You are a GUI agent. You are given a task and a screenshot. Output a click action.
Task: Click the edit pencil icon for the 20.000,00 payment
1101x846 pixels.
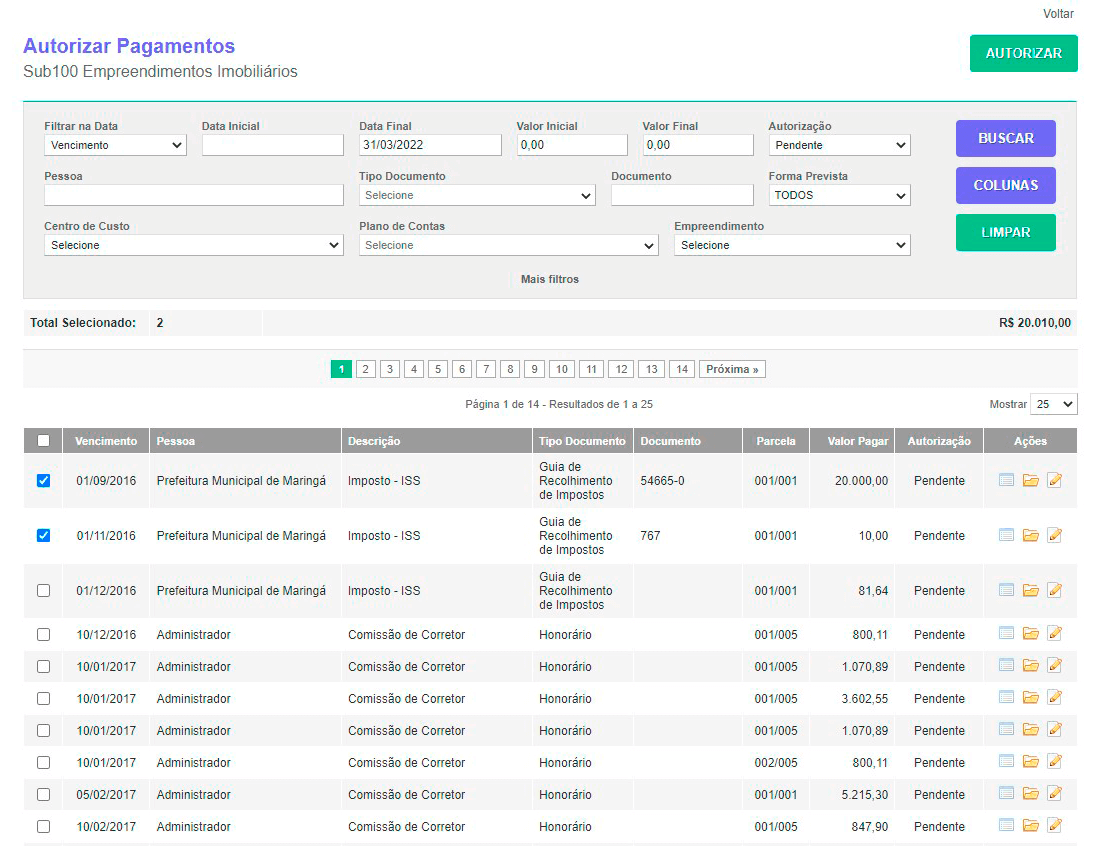[1054, 481]
